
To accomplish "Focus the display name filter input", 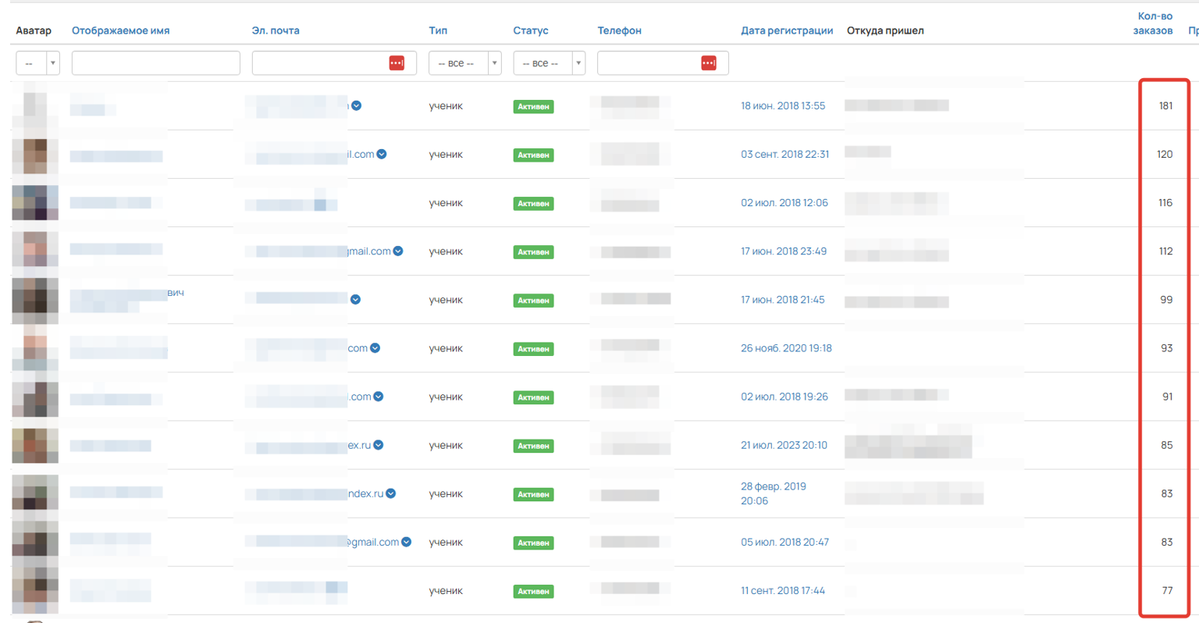I will tap(156, 63).
